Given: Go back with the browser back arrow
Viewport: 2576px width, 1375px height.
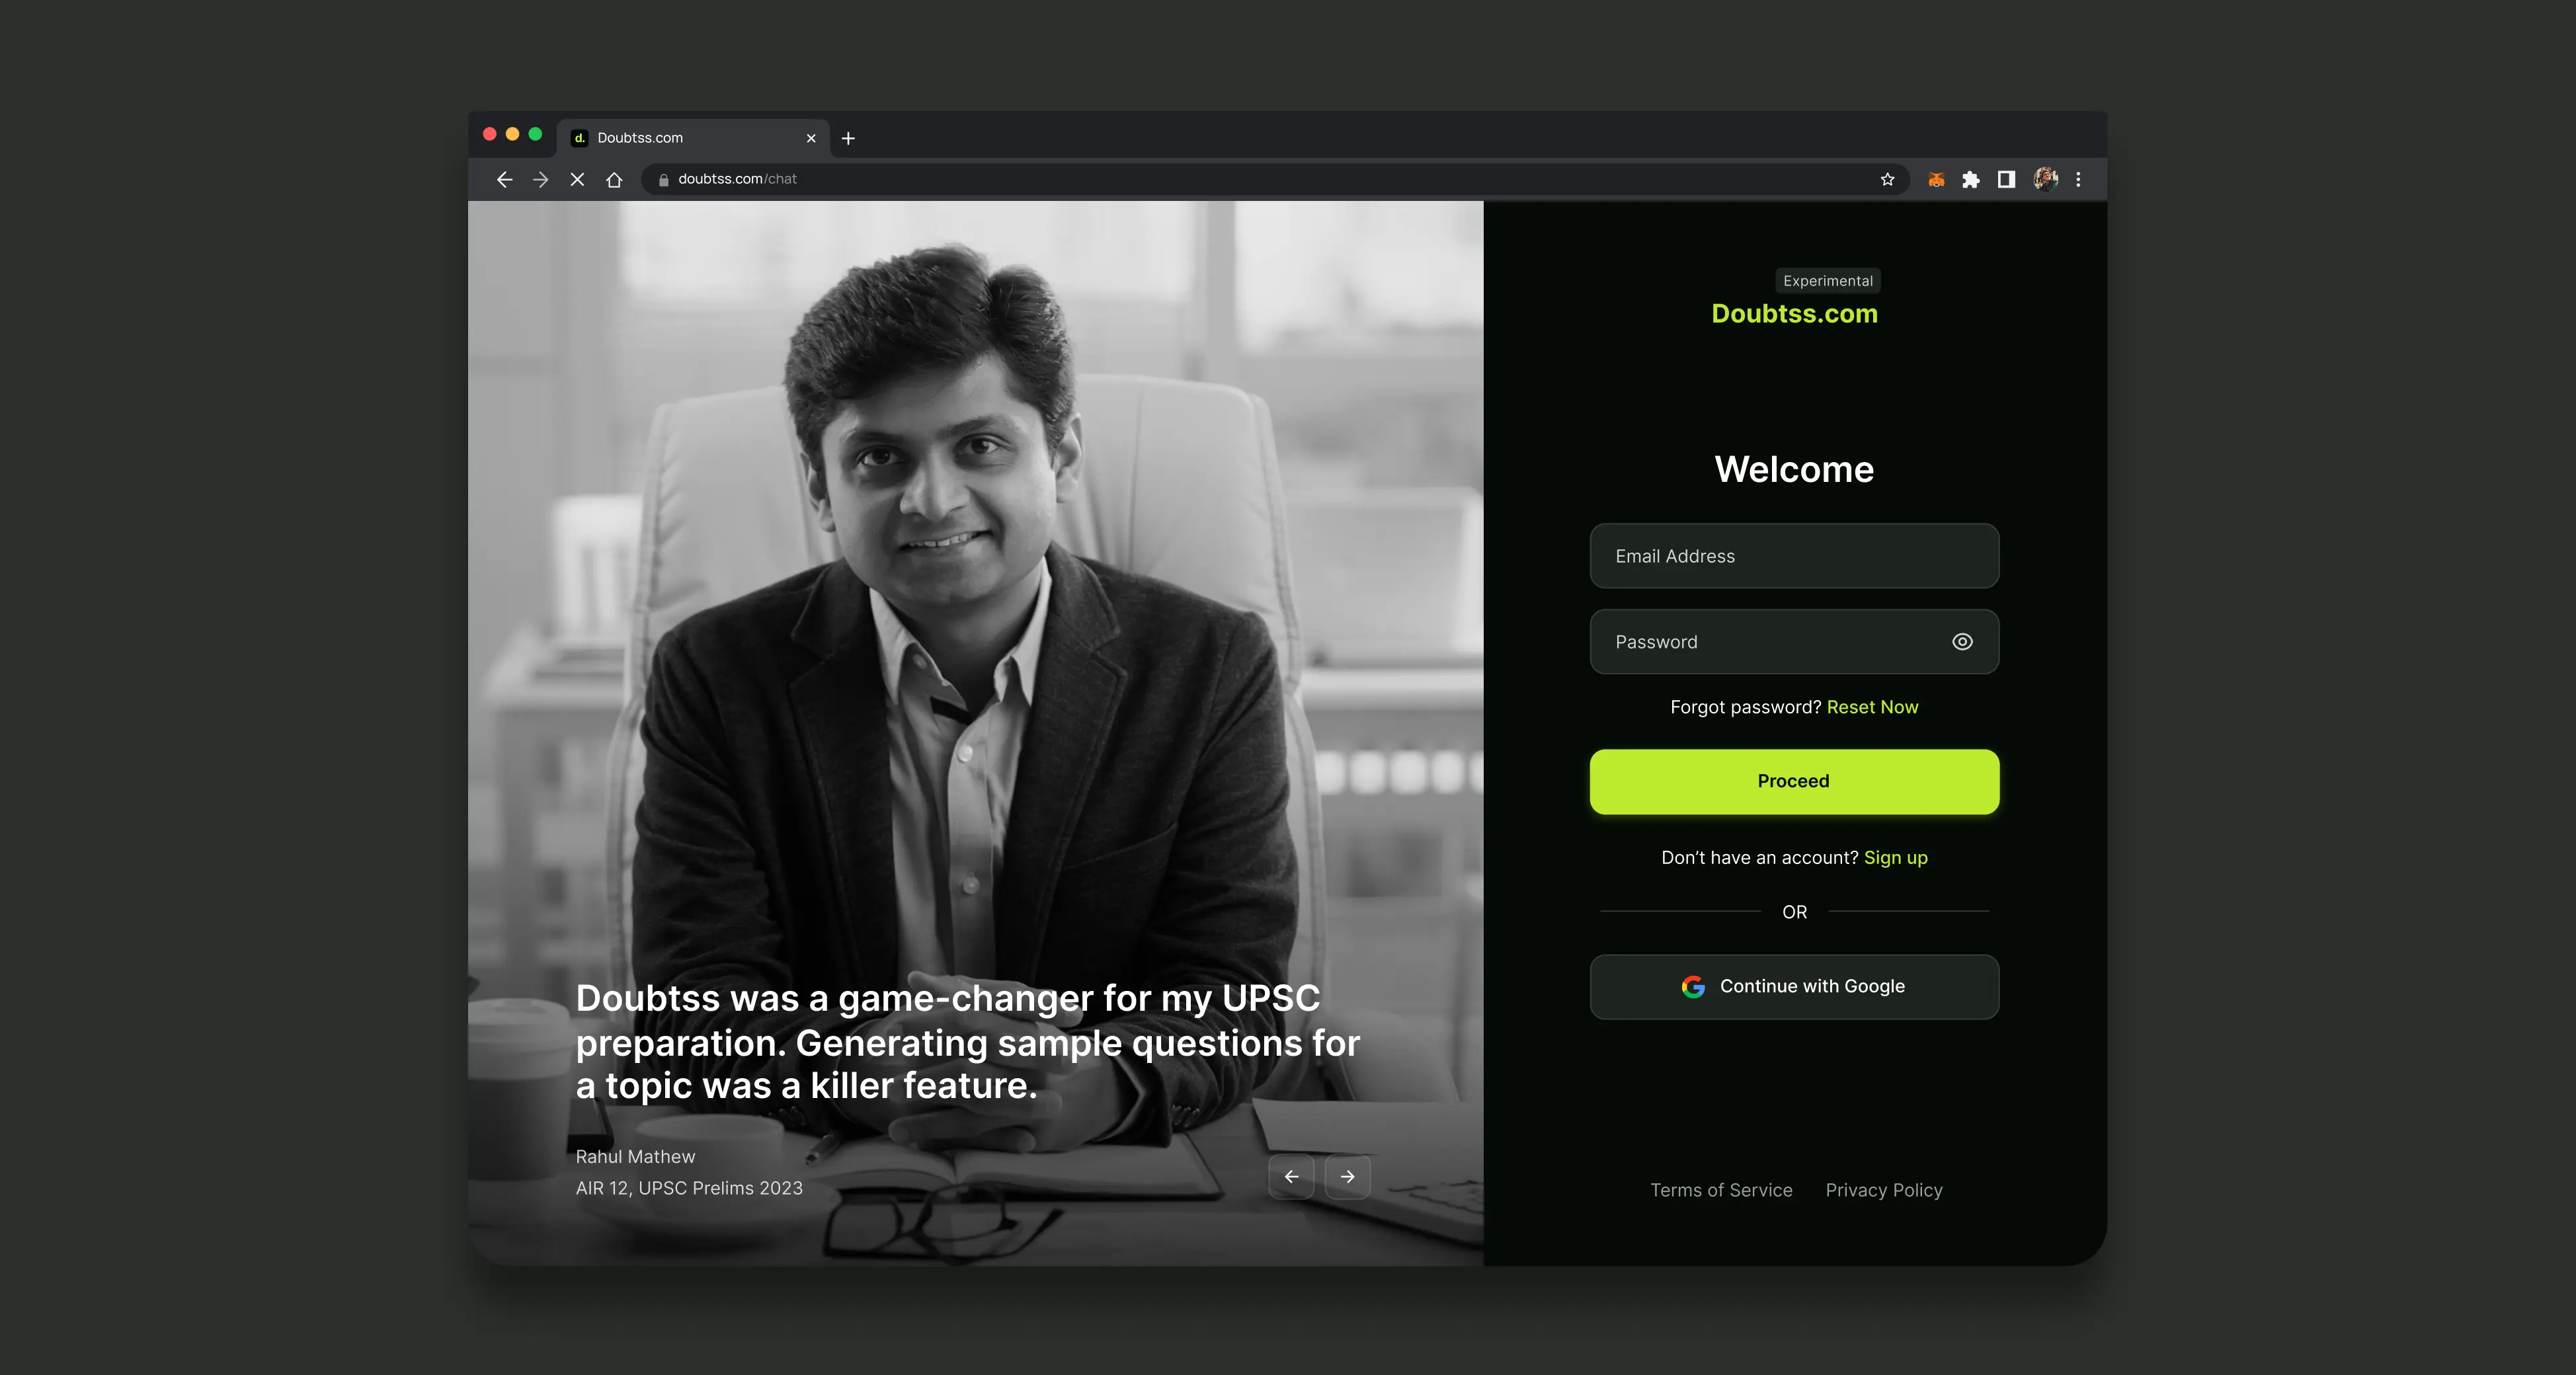Looking at the screenshot, I should tap(504, 180).
